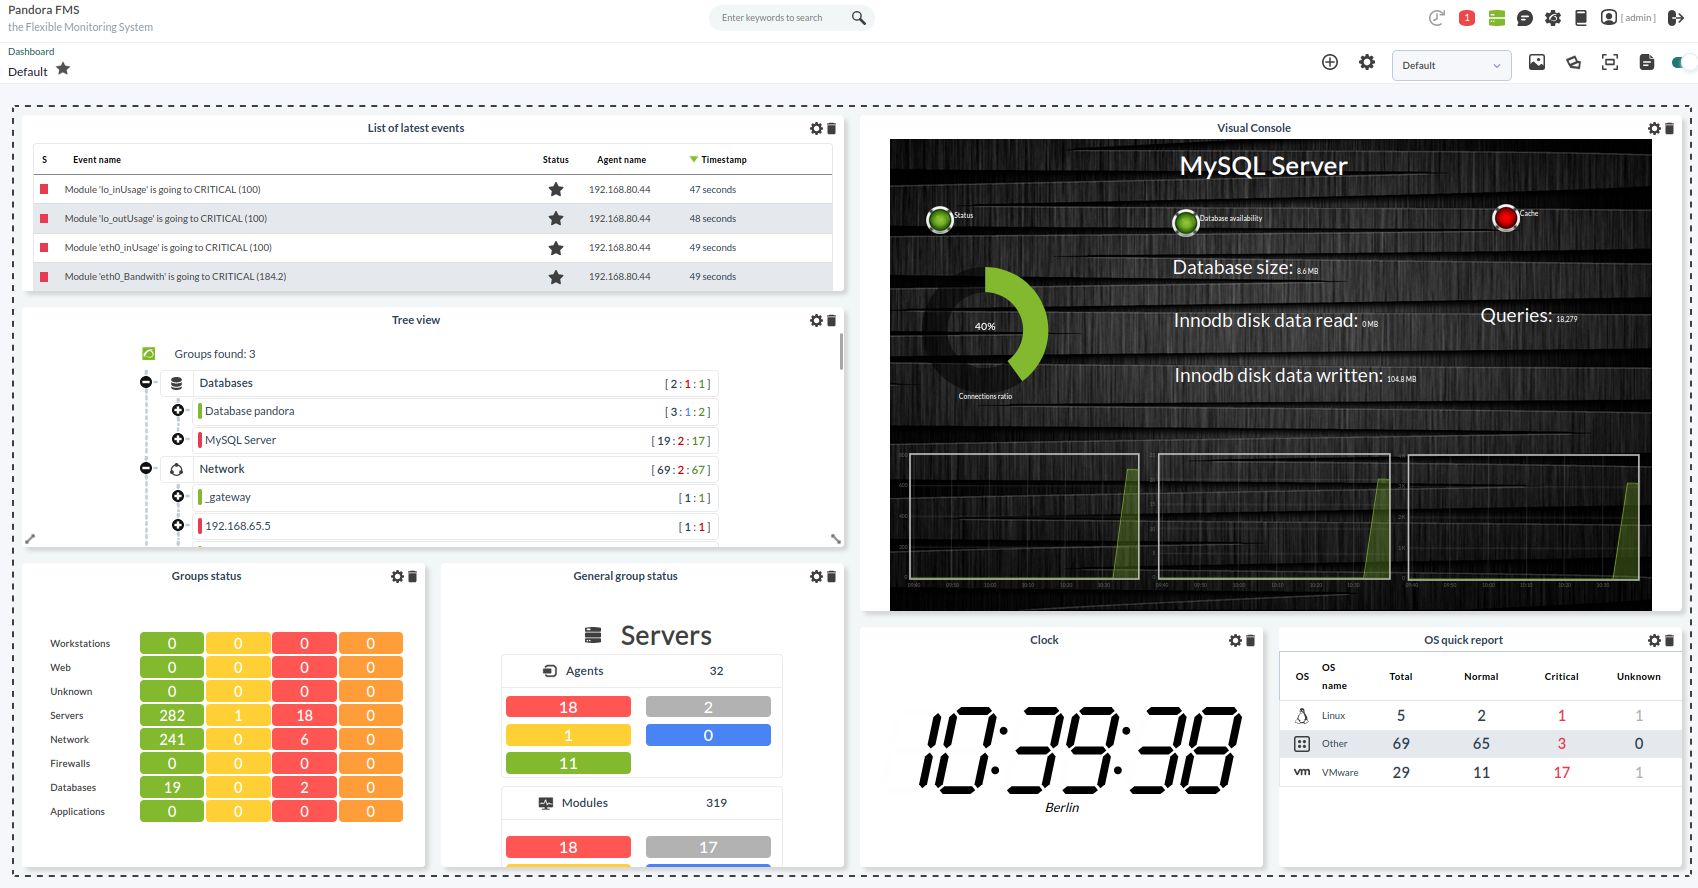Click the green server status icon
The width and height of the screenshot is (1698, 888).
1496,18
